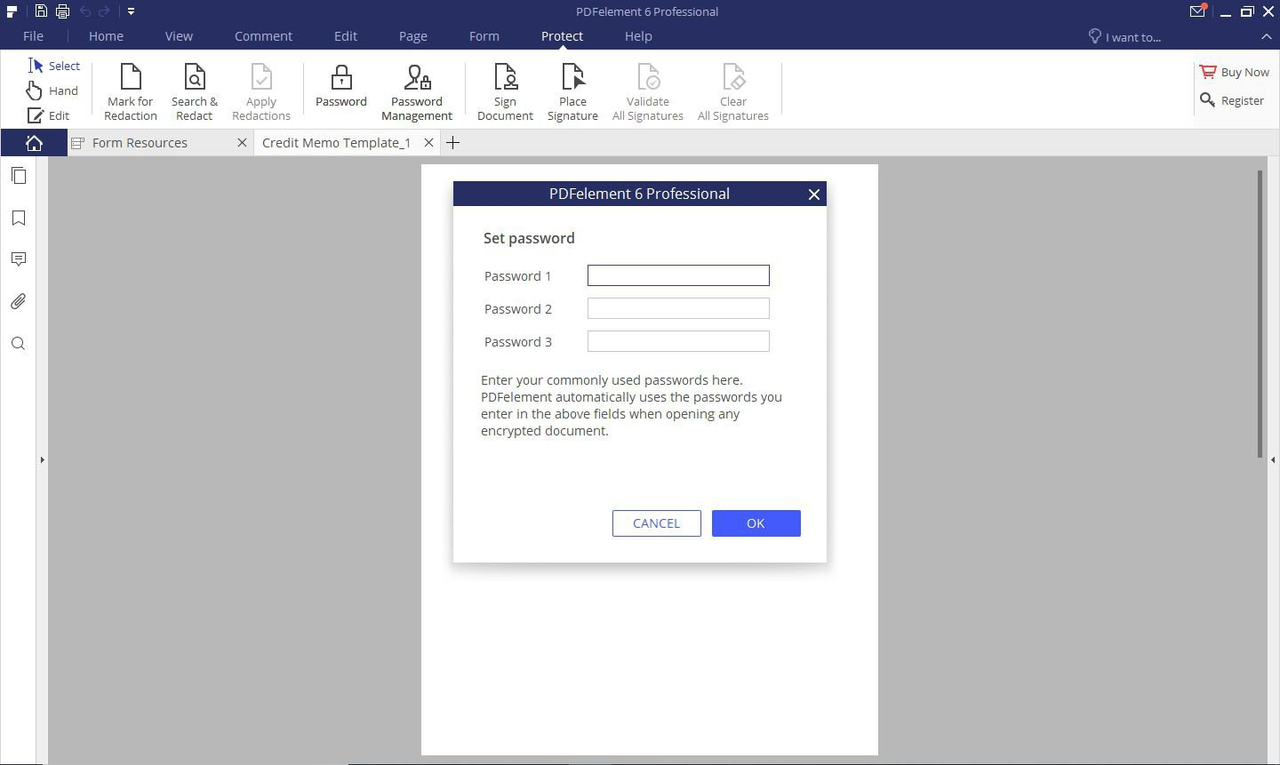Close the Form Resources tab
Viewport: 1280px width, 765px height.
242,143
